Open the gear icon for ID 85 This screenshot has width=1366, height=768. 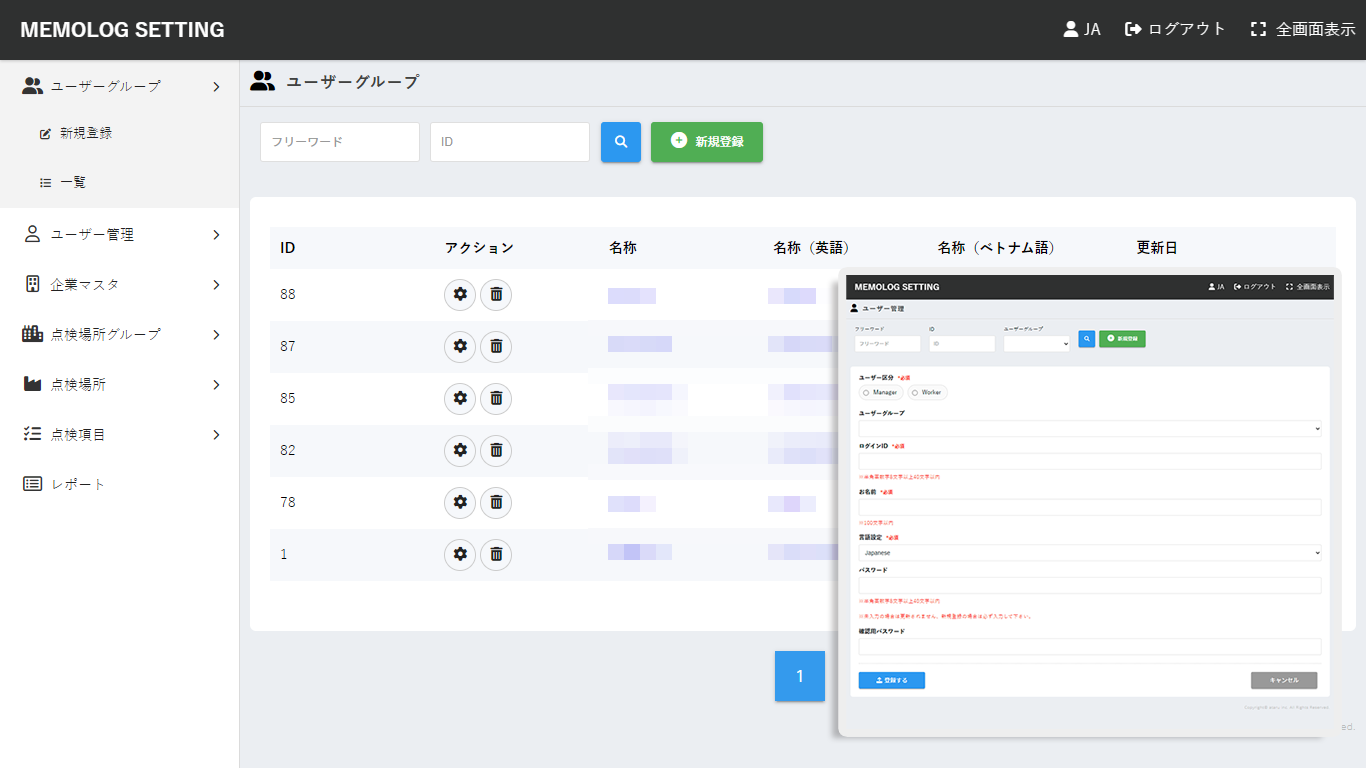coord(460,398)
